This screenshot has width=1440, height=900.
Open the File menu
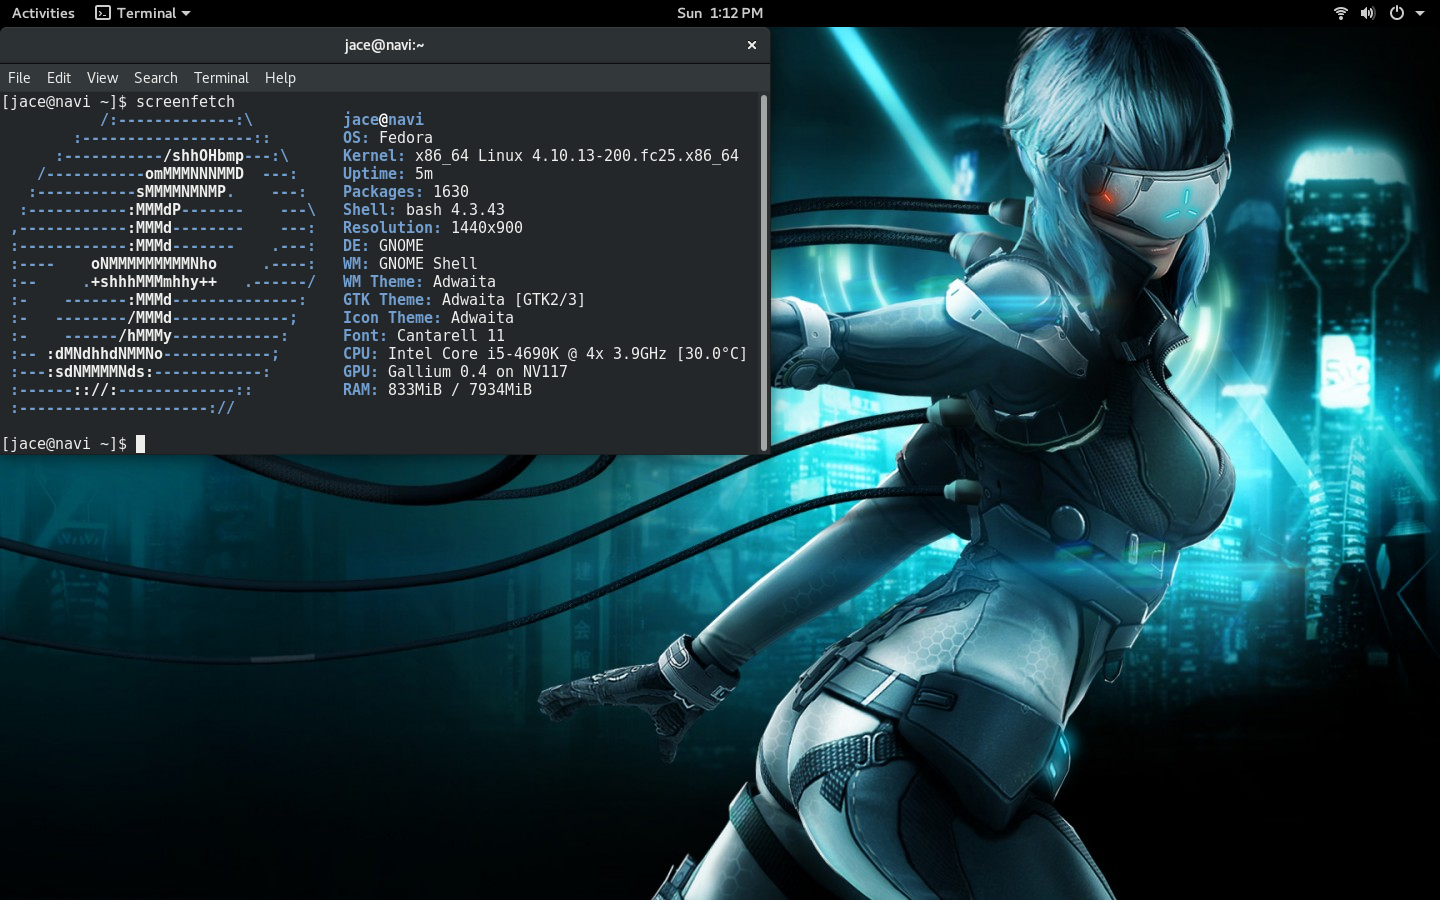pos(19,78)
